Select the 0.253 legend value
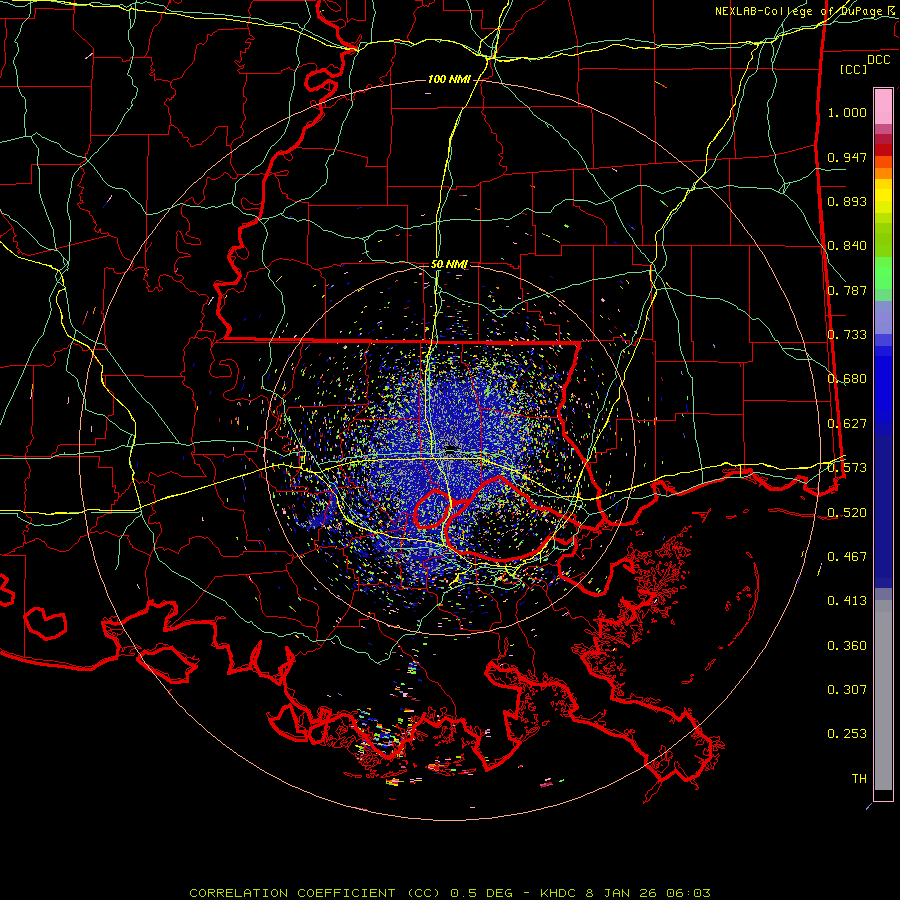This screenshot has width=900, height=900. tap(847, 734)
